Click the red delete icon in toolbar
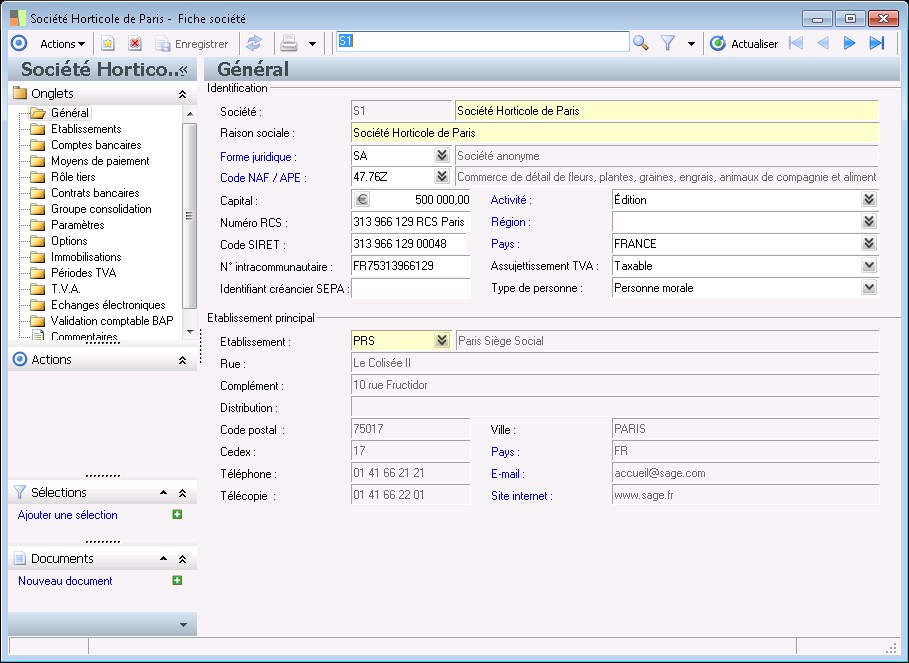 click(135, 43)
